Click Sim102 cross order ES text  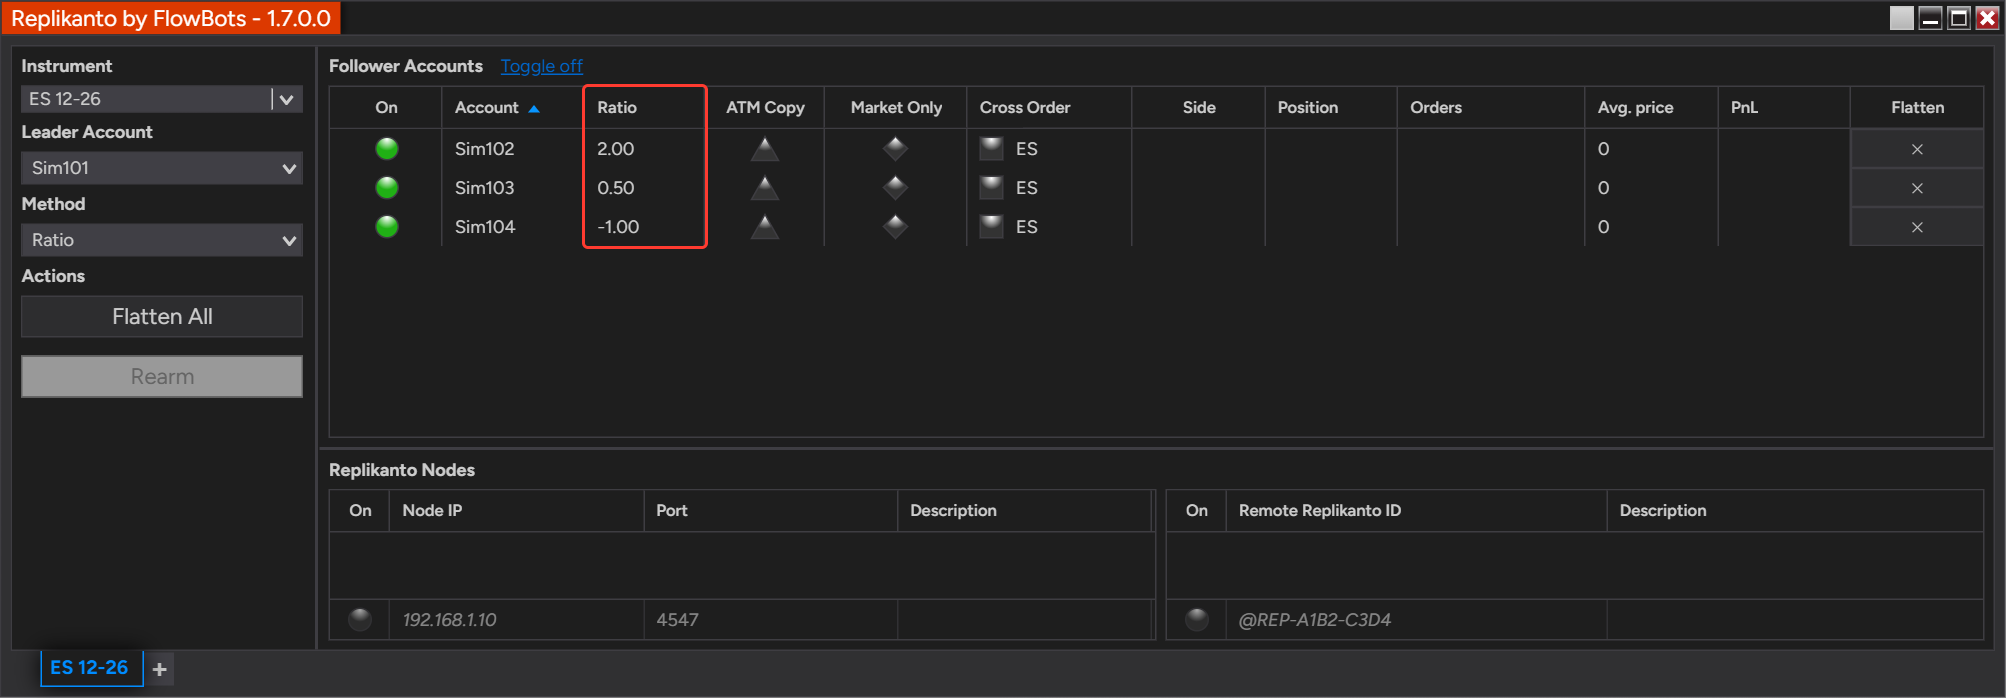[x=1027, y=149]
